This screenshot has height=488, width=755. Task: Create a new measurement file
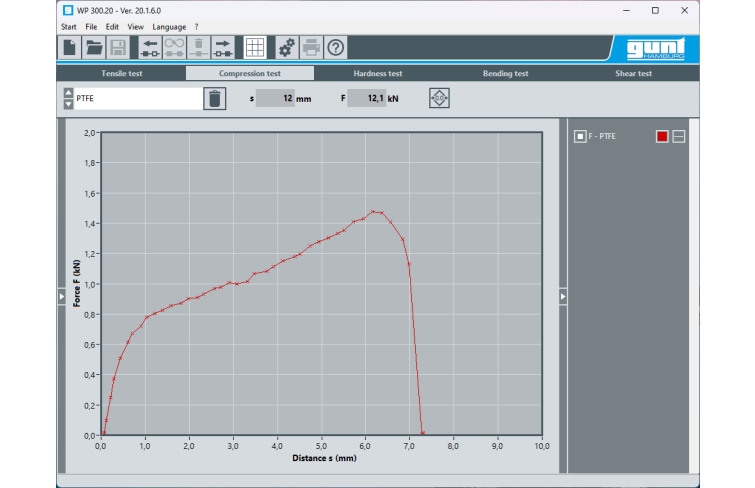click(x=70, y=47)
